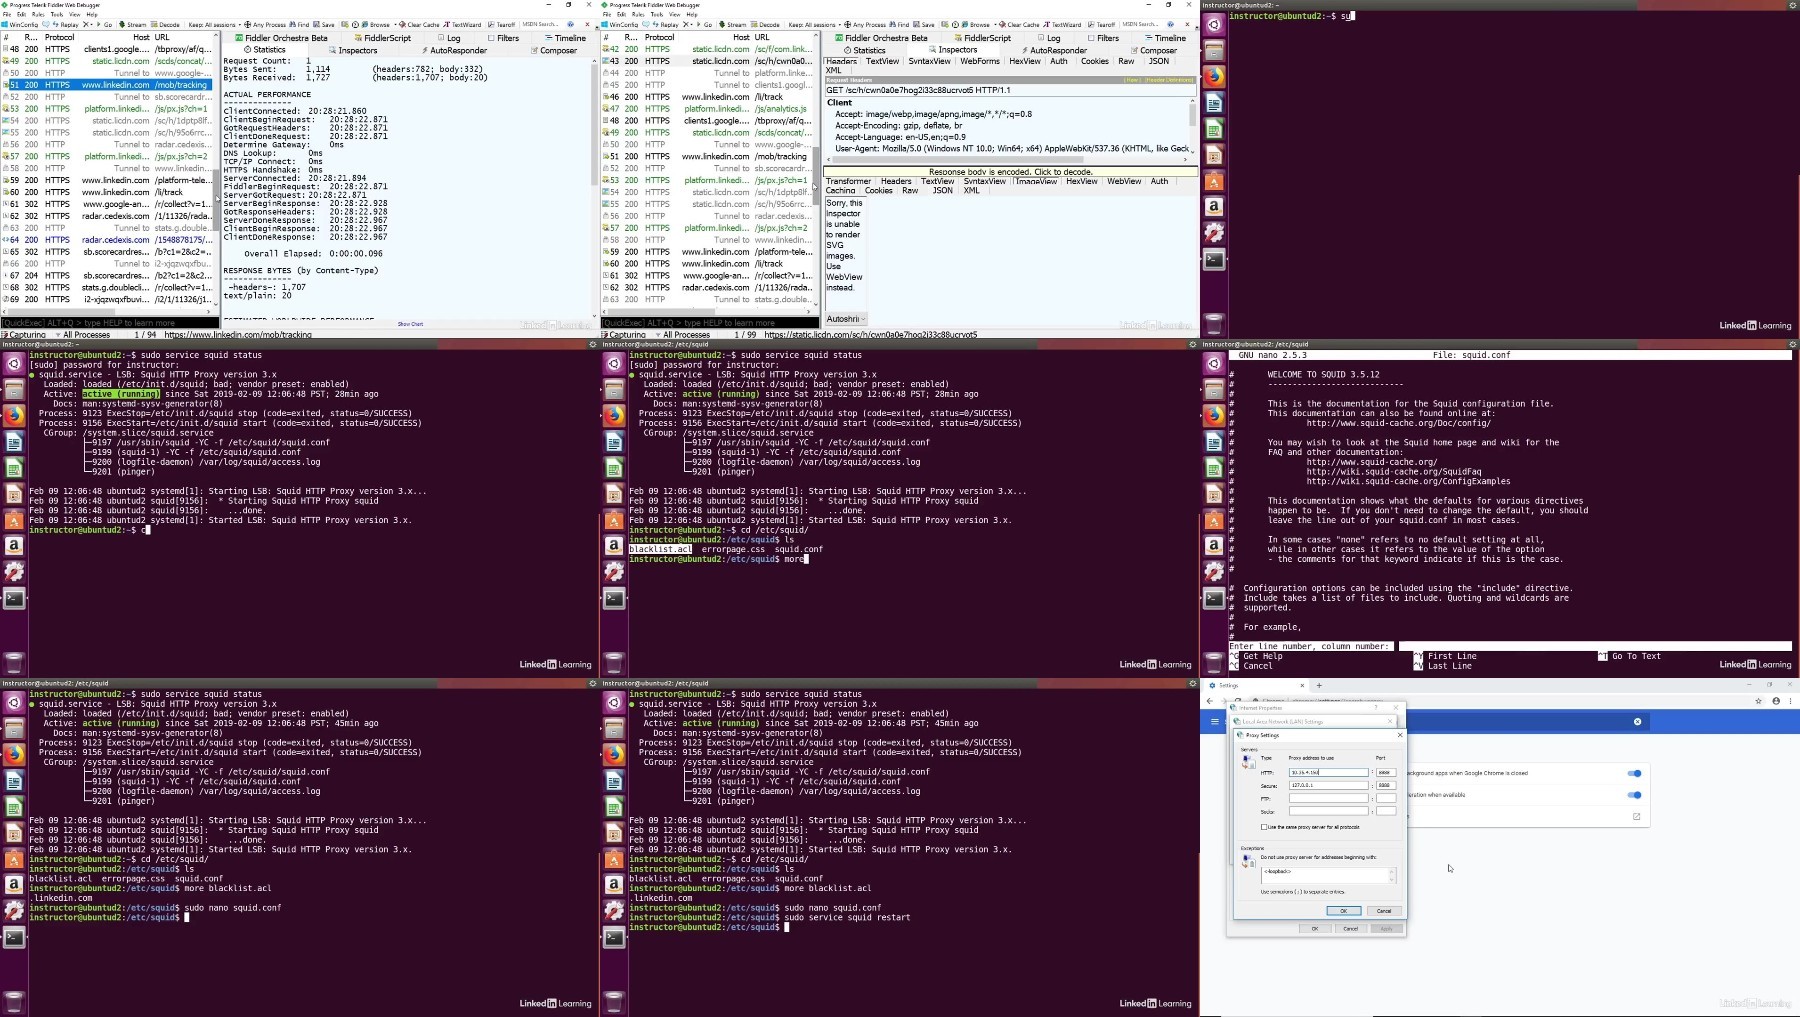Open All Processes filter in Fiddler Statistics status bar

(x=83, y=334)
